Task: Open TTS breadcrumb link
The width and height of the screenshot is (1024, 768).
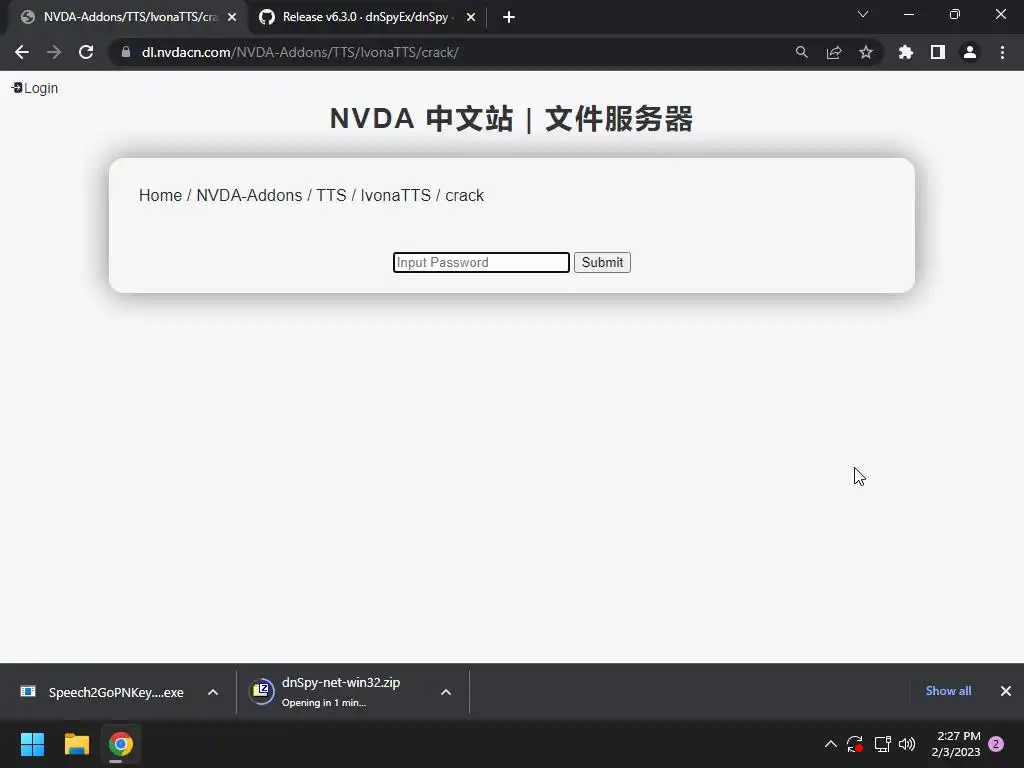Action: (331, 195)
